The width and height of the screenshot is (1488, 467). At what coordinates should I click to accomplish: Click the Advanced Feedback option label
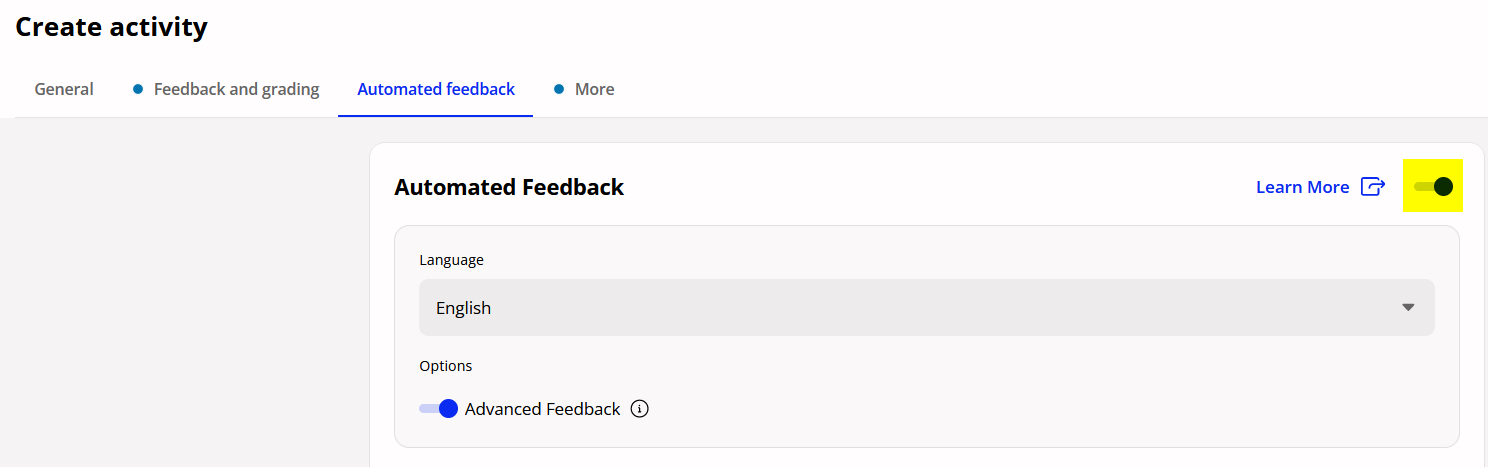click(x=542, y=409)
